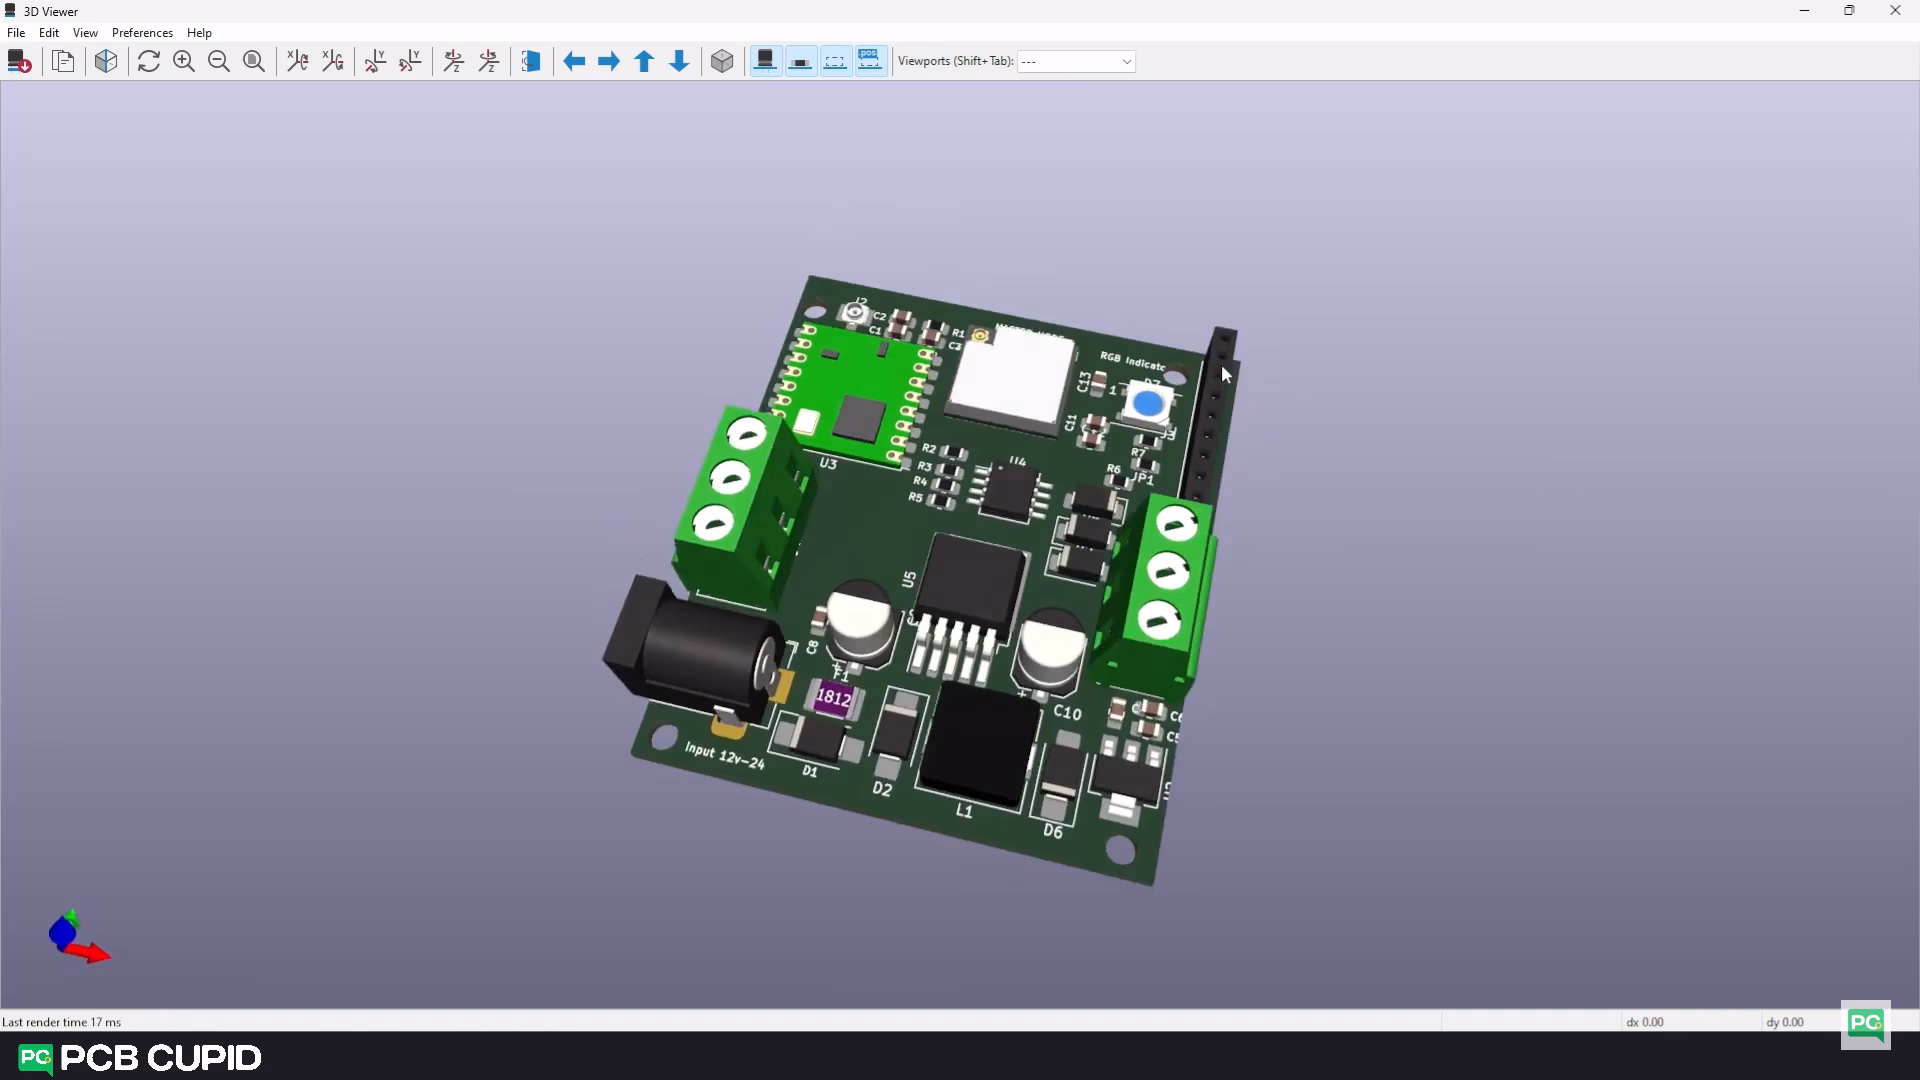The width and height of the screenshot is (1920, 1080).
Task: Click the XYZ axis orientation gizmo
Action: click(x=78, y=937)
